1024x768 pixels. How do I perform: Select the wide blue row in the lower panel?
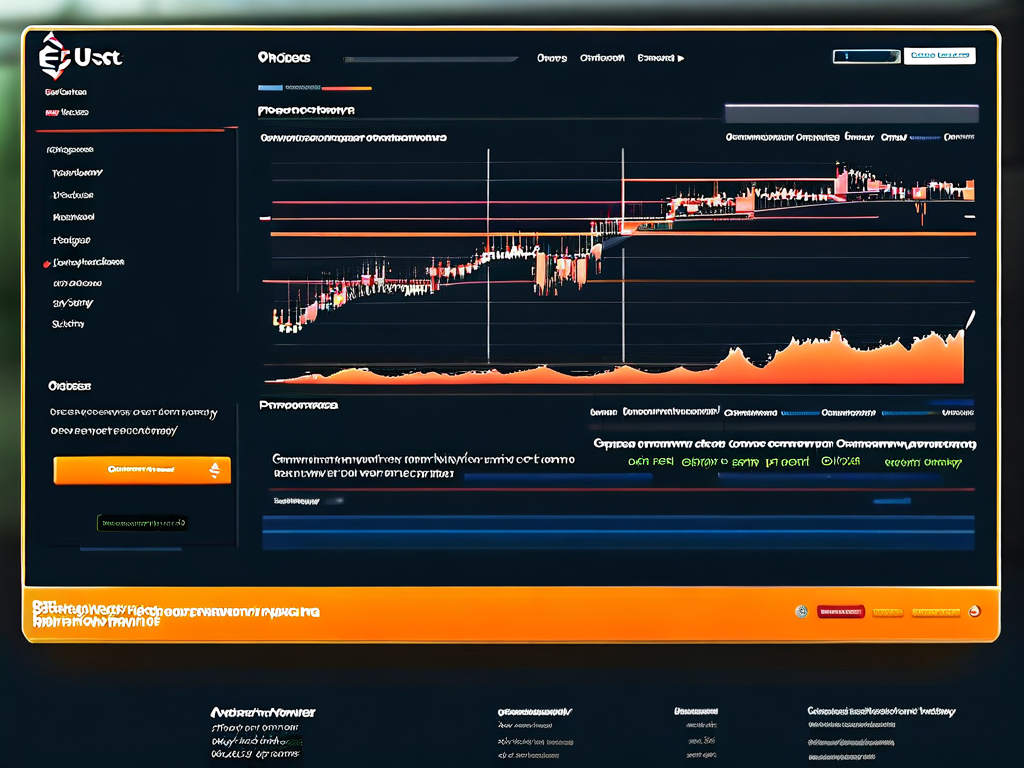pos(617,532)
